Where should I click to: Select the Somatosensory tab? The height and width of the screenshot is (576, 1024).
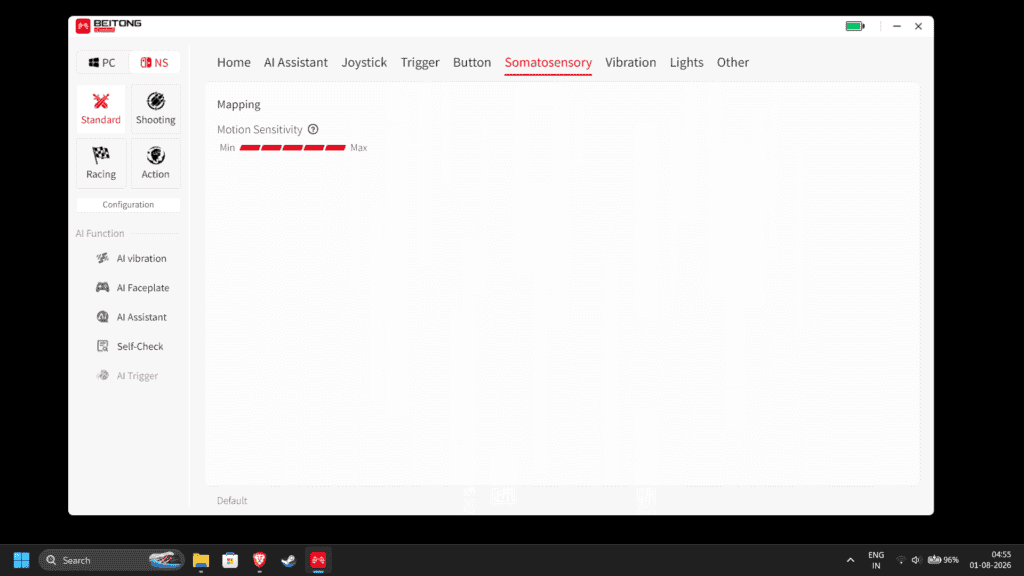pyautogui.click(x=548, y=63)
